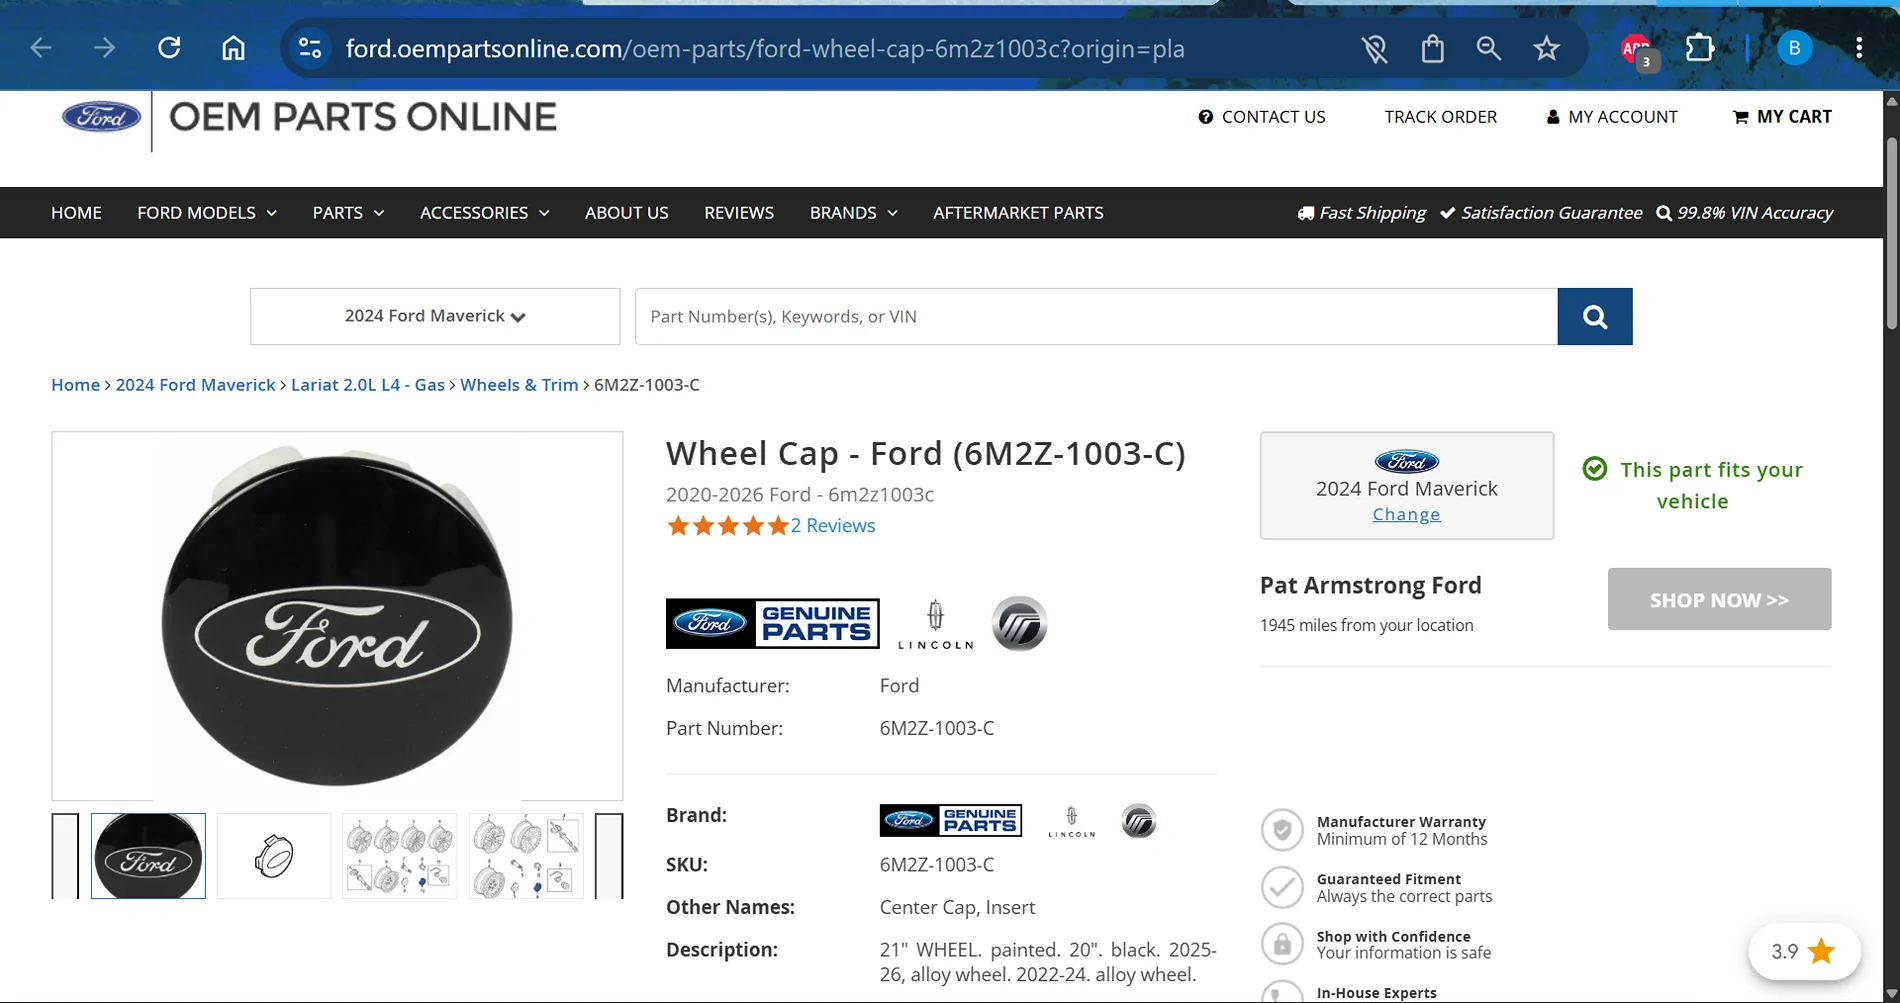Open the Brands dropdown menu
The height and width of the screenshot is (1003, 1900).
(854, 213)
